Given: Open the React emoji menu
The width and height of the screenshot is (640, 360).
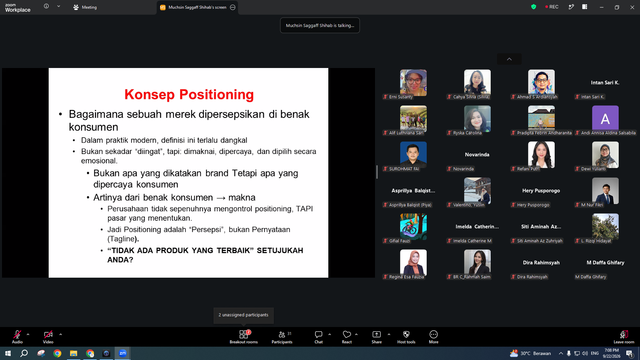Looking at the screenshot, I should pyautogui.click(x=347, y=337).
